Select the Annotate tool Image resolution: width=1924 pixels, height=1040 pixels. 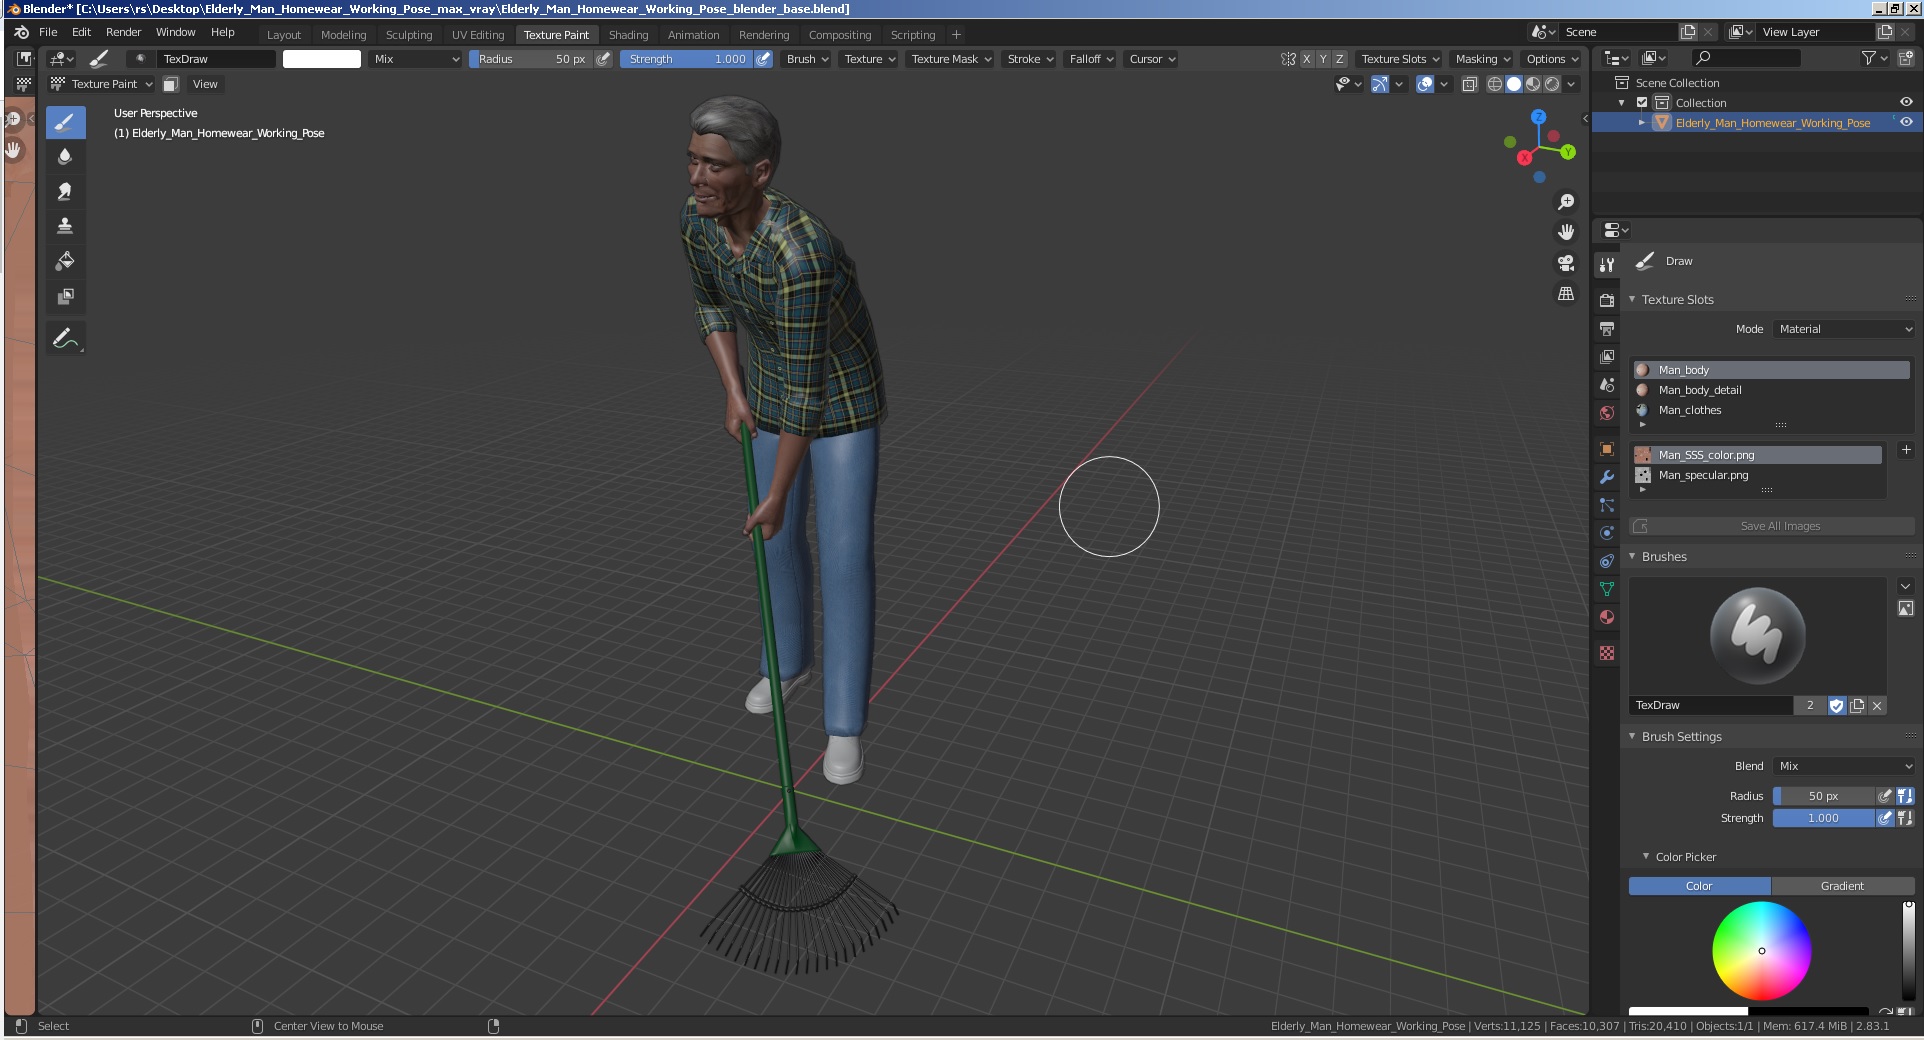(x=65, y=339)
